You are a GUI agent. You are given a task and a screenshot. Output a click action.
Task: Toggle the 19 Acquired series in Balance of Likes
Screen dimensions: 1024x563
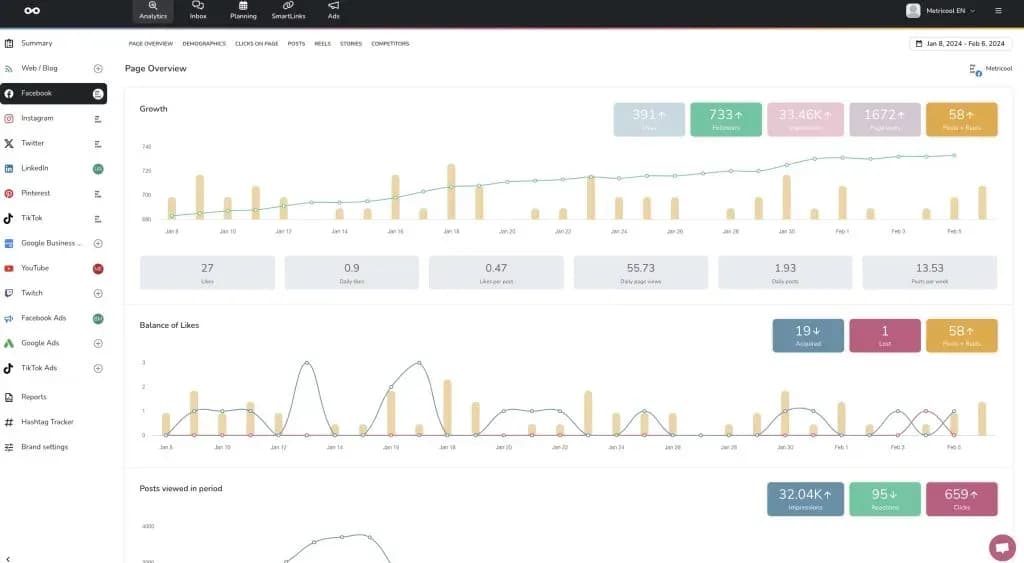(x=808, y=336)
